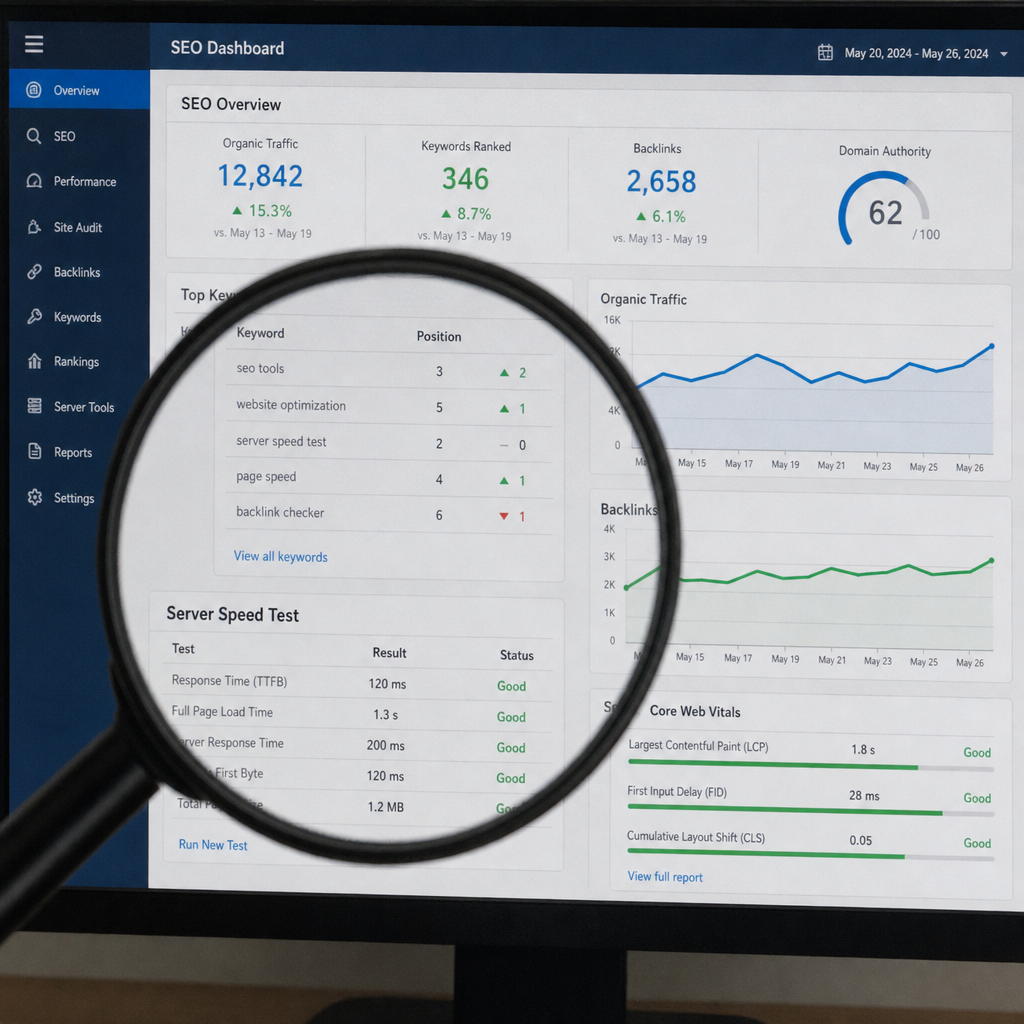Click the Backlinks chain icon
This screenshot has height=1024, width=1024.
[34, 272]
